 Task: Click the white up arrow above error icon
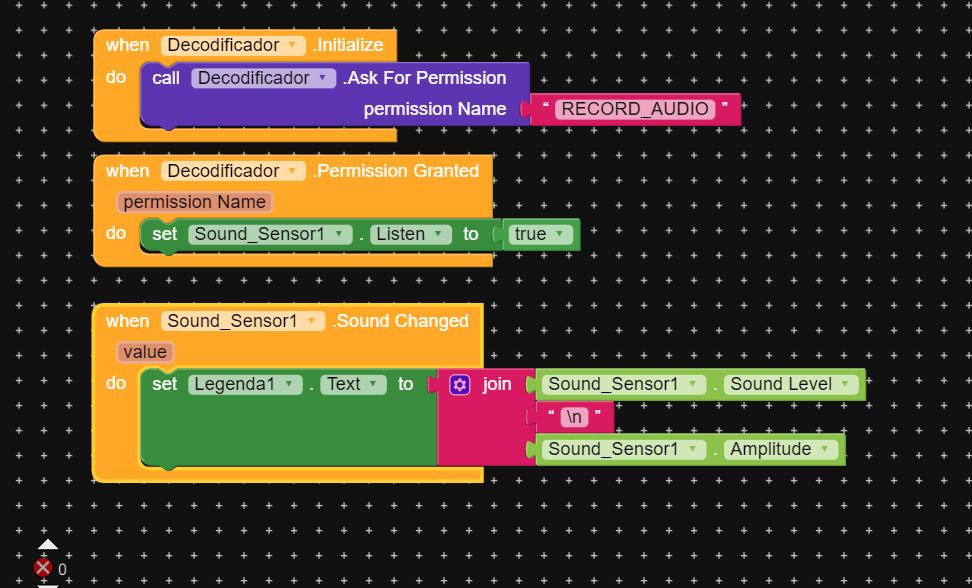[48, 544]
